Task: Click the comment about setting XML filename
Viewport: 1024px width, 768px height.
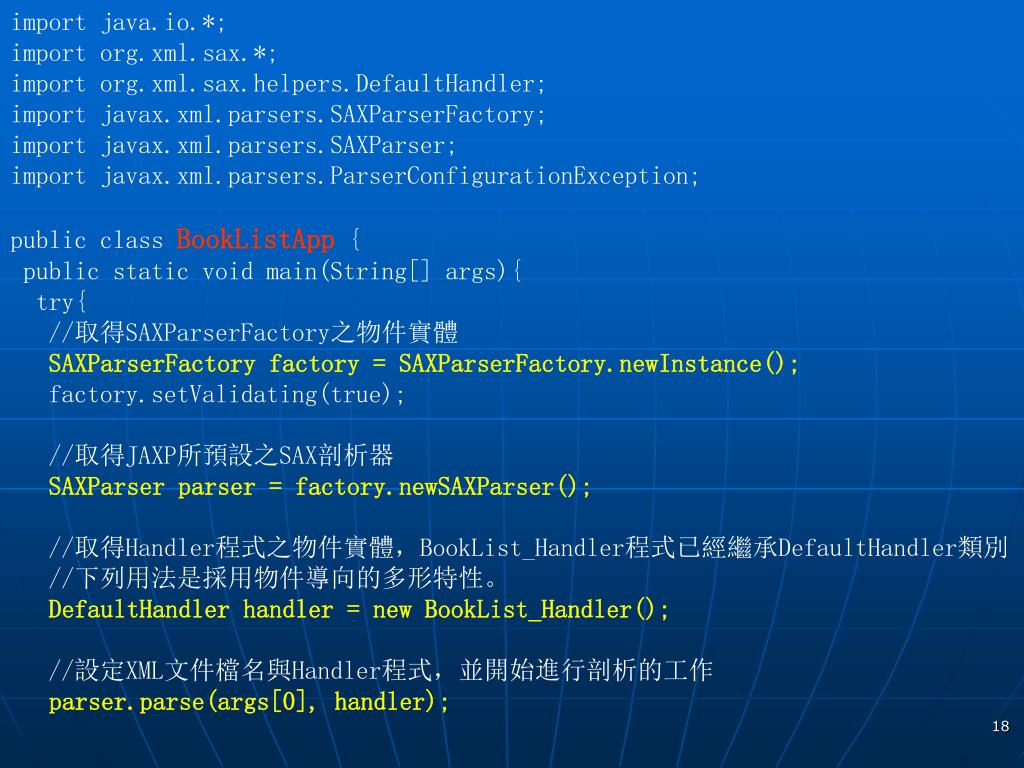Action: [380, 670]
